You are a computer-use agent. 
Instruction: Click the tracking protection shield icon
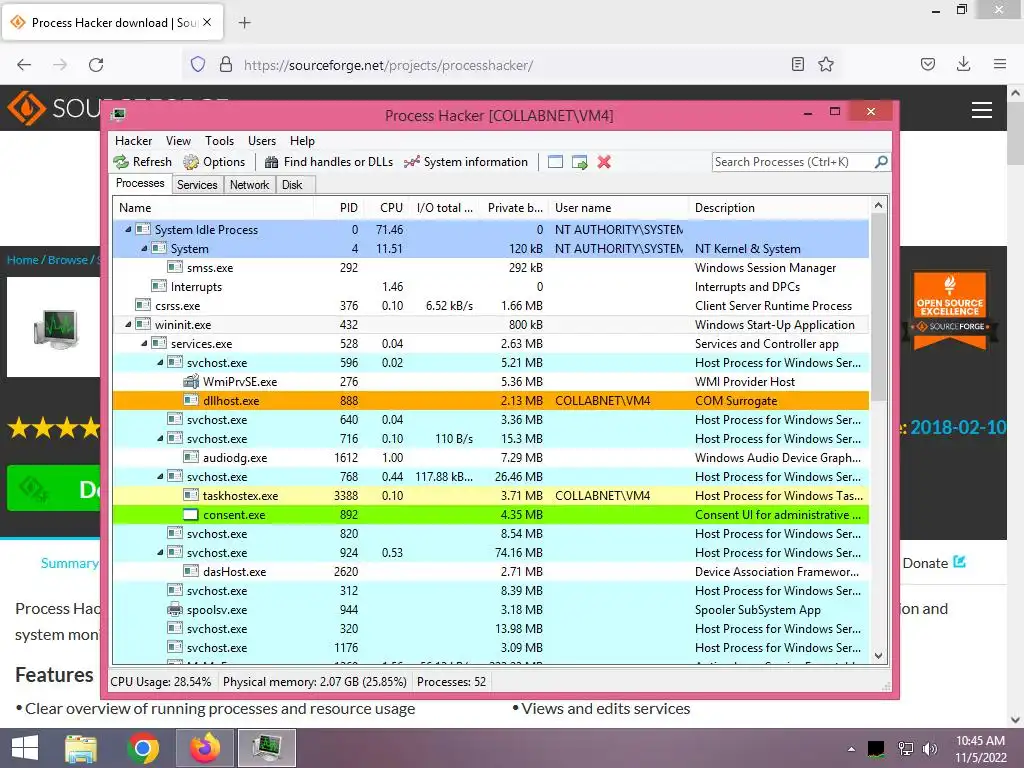tap(198, 64)
